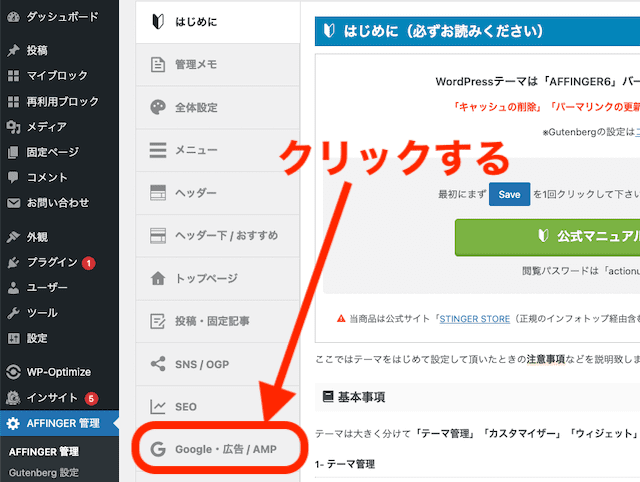Click the speech bubble icon beside コメント
Screen dimensions: 640x482
coord(13,178)
